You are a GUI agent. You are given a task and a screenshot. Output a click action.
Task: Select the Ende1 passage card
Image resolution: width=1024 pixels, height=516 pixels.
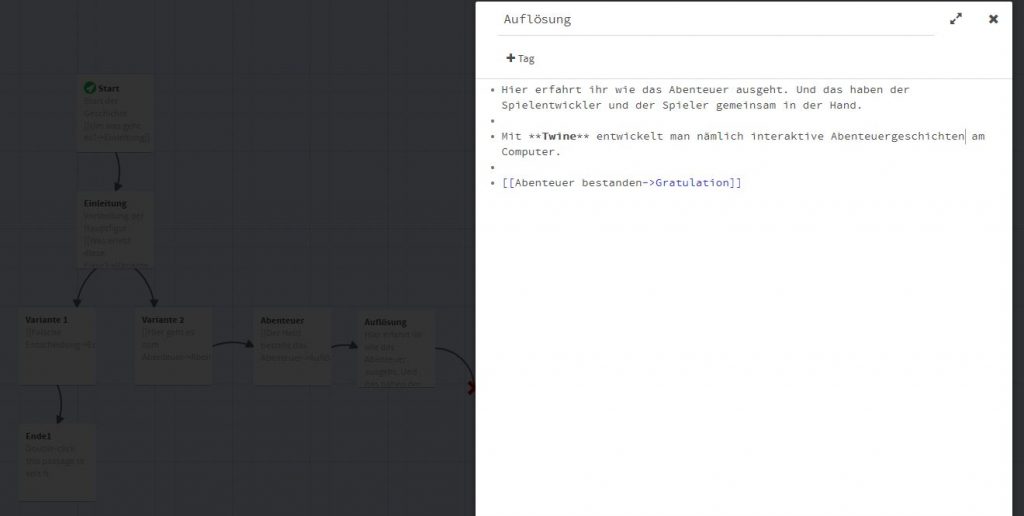57,462
